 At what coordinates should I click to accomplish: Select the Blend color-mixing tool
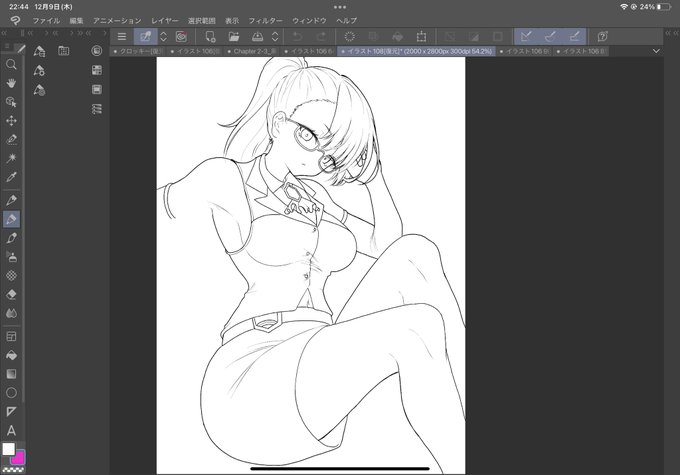tap(11, 313)
